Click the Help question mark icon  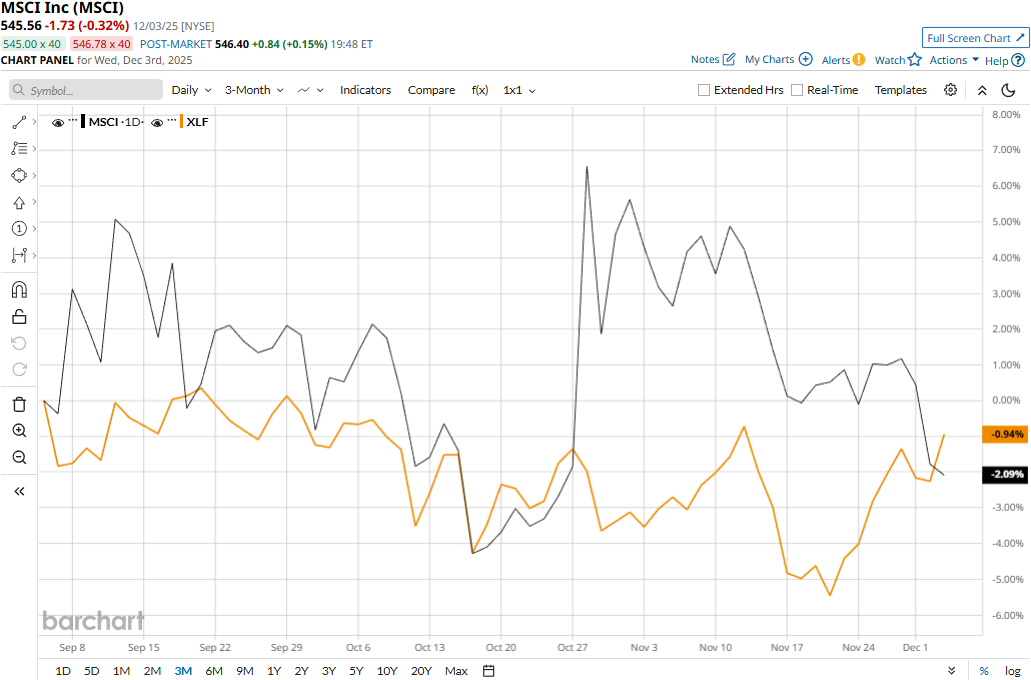coord(1018,61)
